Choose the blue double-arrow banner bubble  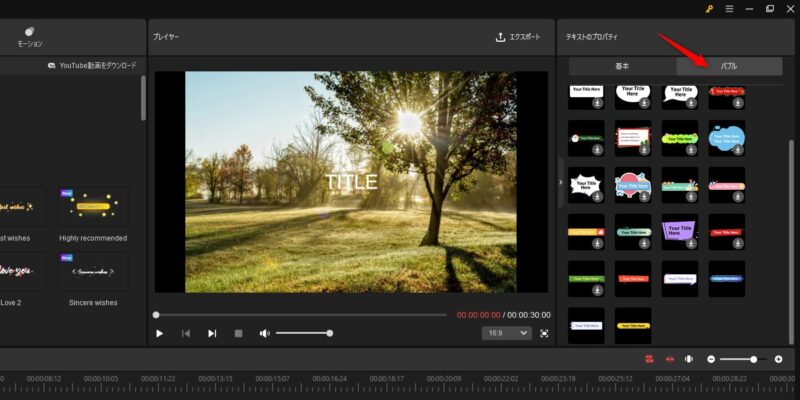pyautogui.click(x=727, y=279)
